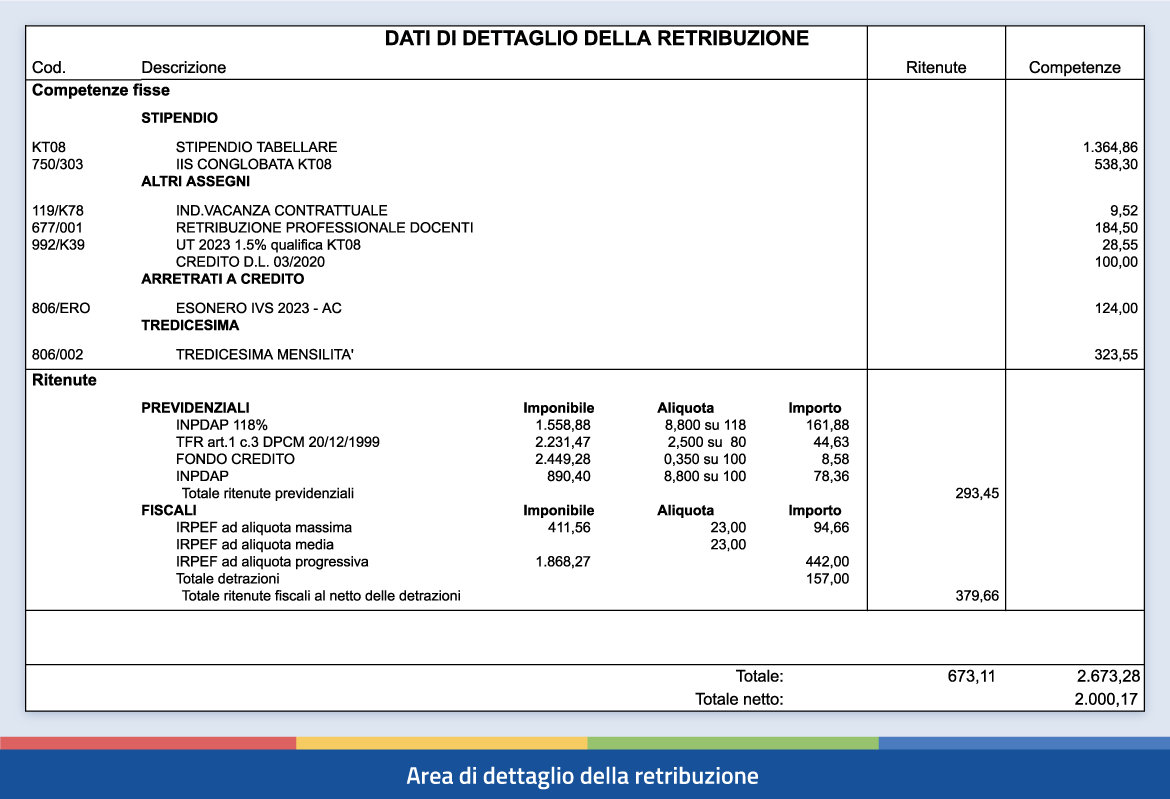Select the green segment of the color bar

click(x=732, y=743)
